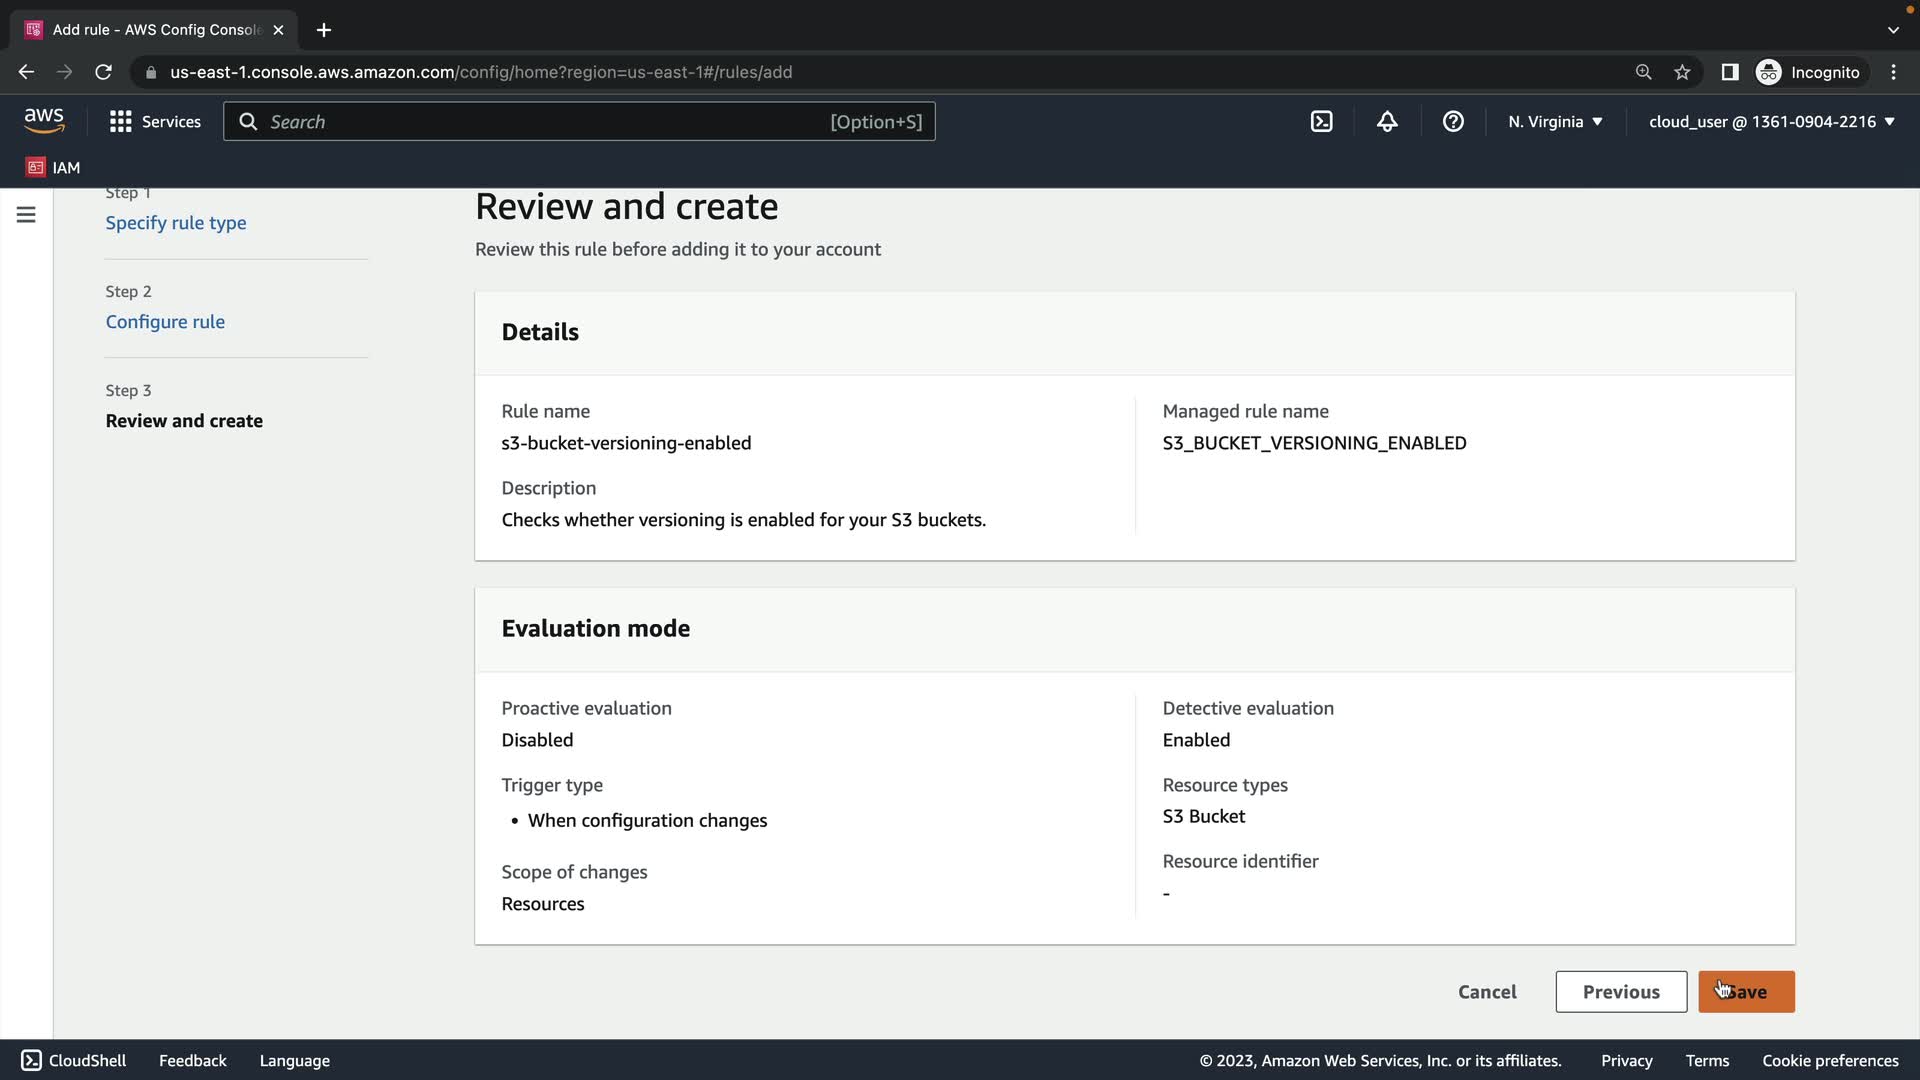Open the Services grid menu

pyautogui.click(x=155, y=122)
